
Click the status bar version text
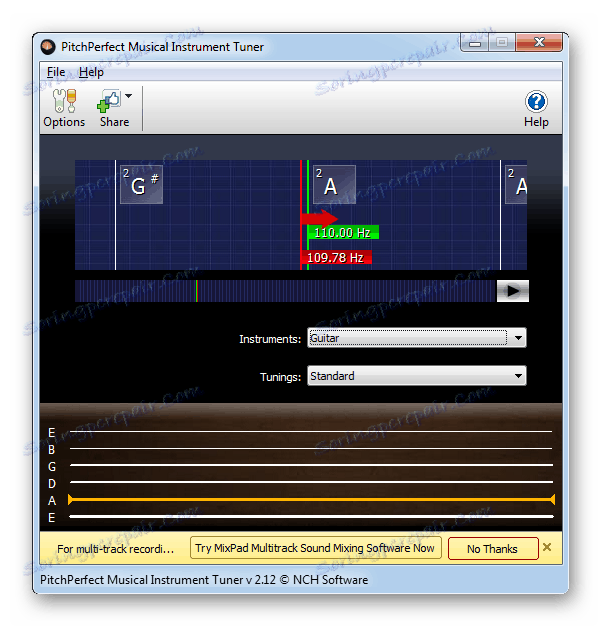(x=204, y=580)
